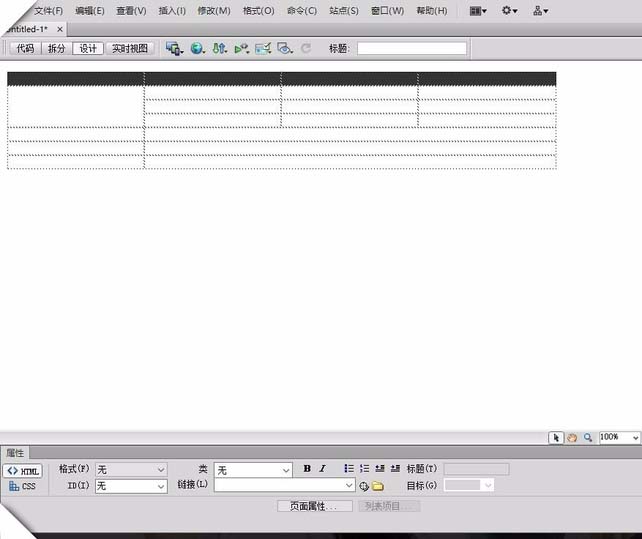
Task: Open the 目标(G) target dropdown
Action: tap(469, 485)
